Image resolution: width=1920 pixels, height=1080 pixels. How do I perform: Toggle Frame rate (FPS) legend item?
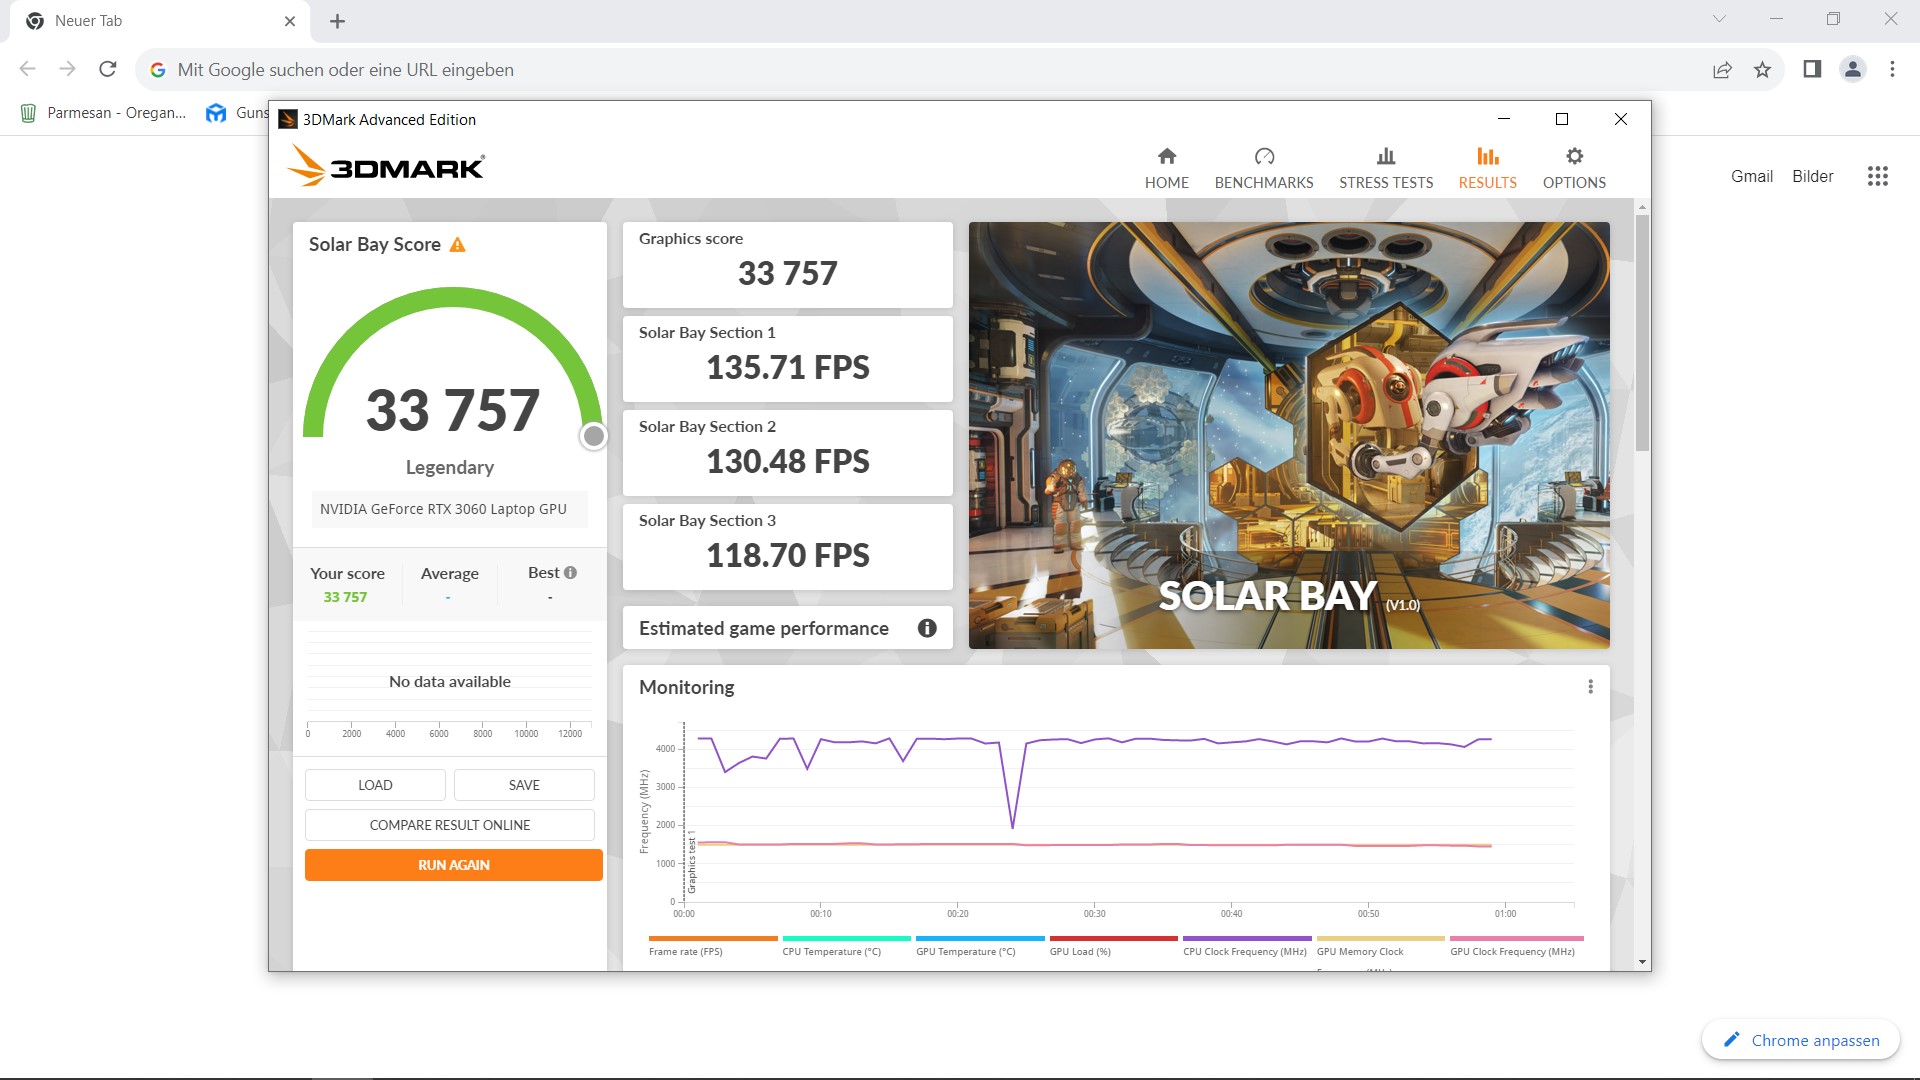point(686,951)
